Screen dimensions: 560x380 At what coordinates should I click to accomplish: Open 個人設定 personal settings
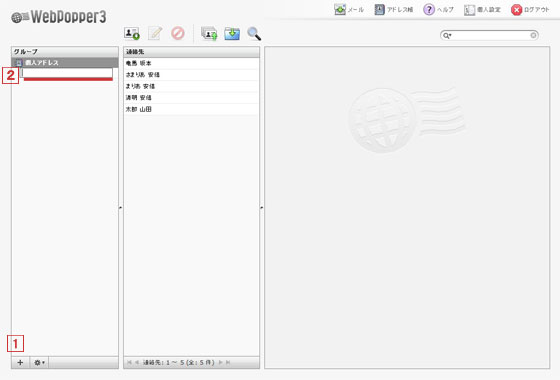pos(482,10)
